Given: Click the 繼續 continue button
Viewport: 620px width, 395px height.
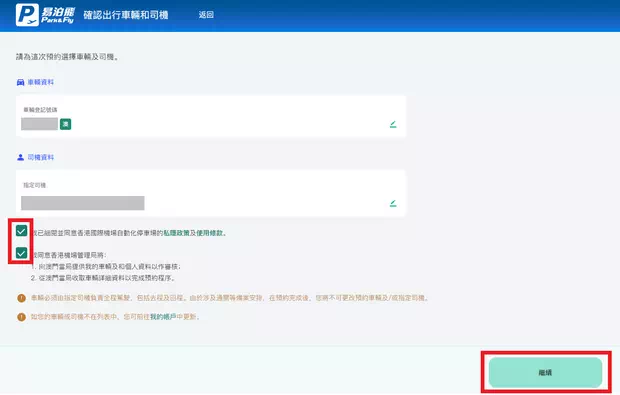Looking at the screenshot, I should 545,372.
